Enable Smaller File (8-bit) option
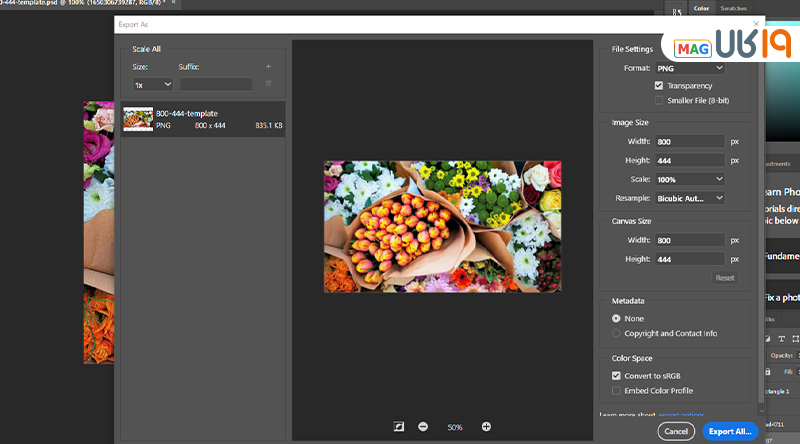The image size is (800, 444). tap(659, 101)
